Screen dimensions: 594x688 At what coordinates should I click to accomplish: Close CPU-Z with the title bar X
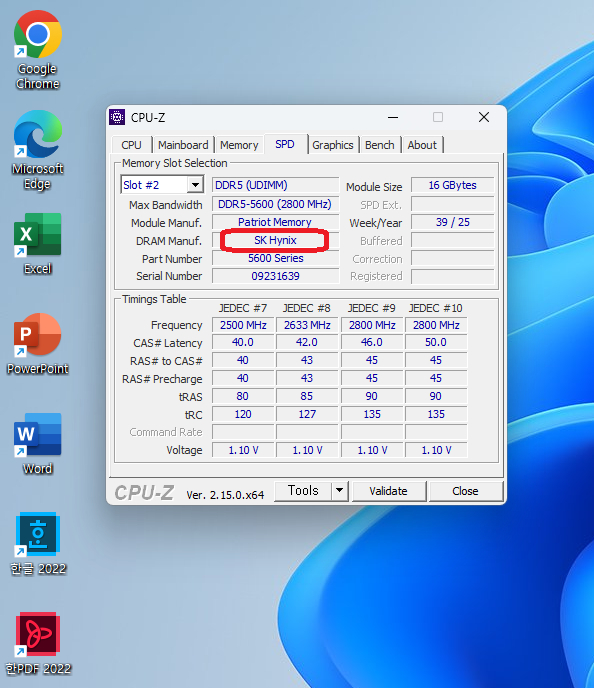point(484,117)
